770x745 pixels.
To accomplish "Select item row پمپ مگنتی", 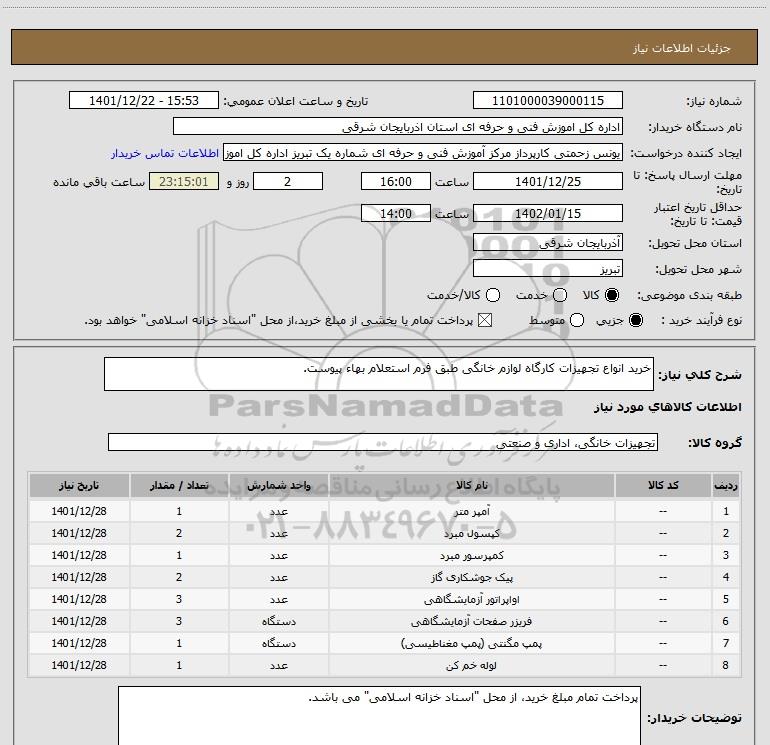I will click(385, 643).
